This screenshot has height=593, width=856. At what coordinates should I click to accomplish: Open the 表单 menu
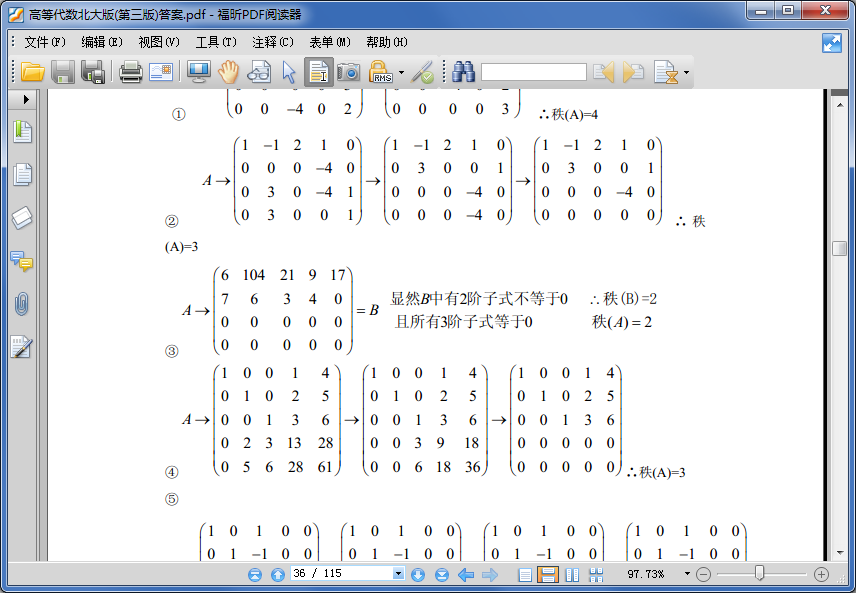[x=330, y=42]
